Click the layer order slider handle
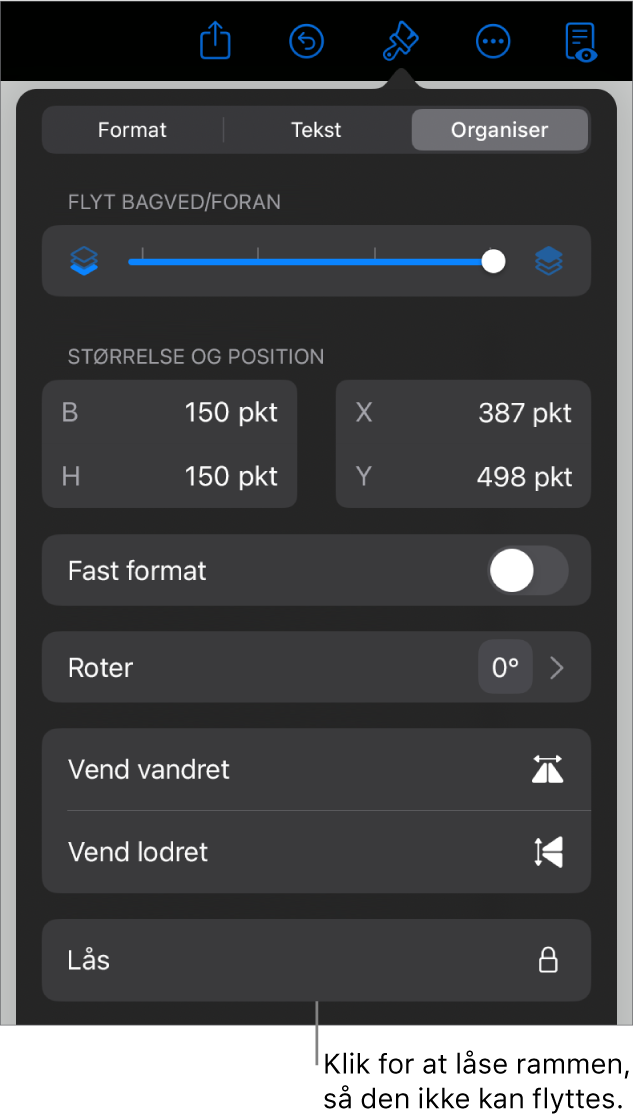 493,261
